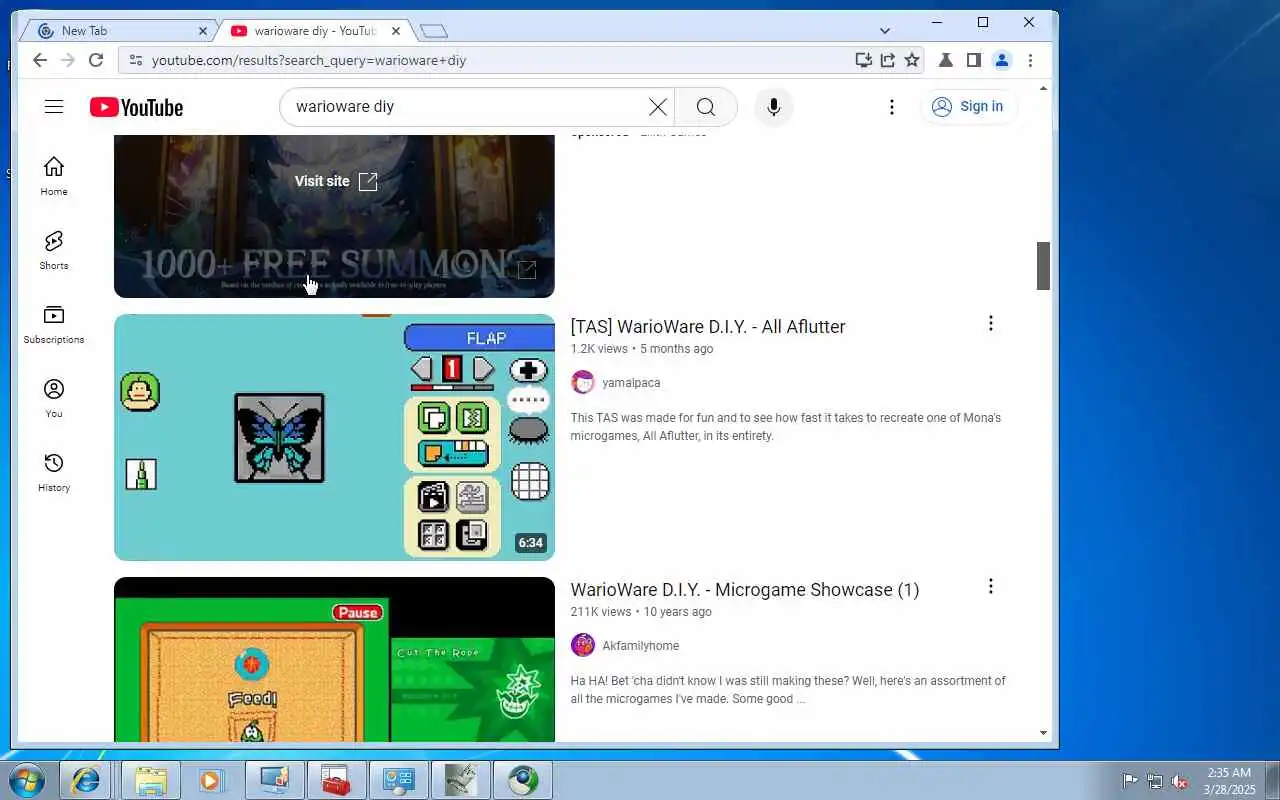Click the page vertical scrollbar thumb
This screenshot has width=1280, height=800.
(1043, 266)
